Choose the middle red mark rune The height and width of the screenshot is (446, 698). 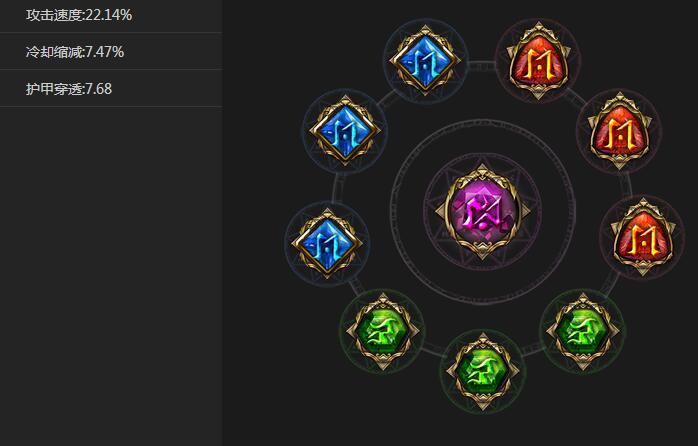click(x=619, y=131)
